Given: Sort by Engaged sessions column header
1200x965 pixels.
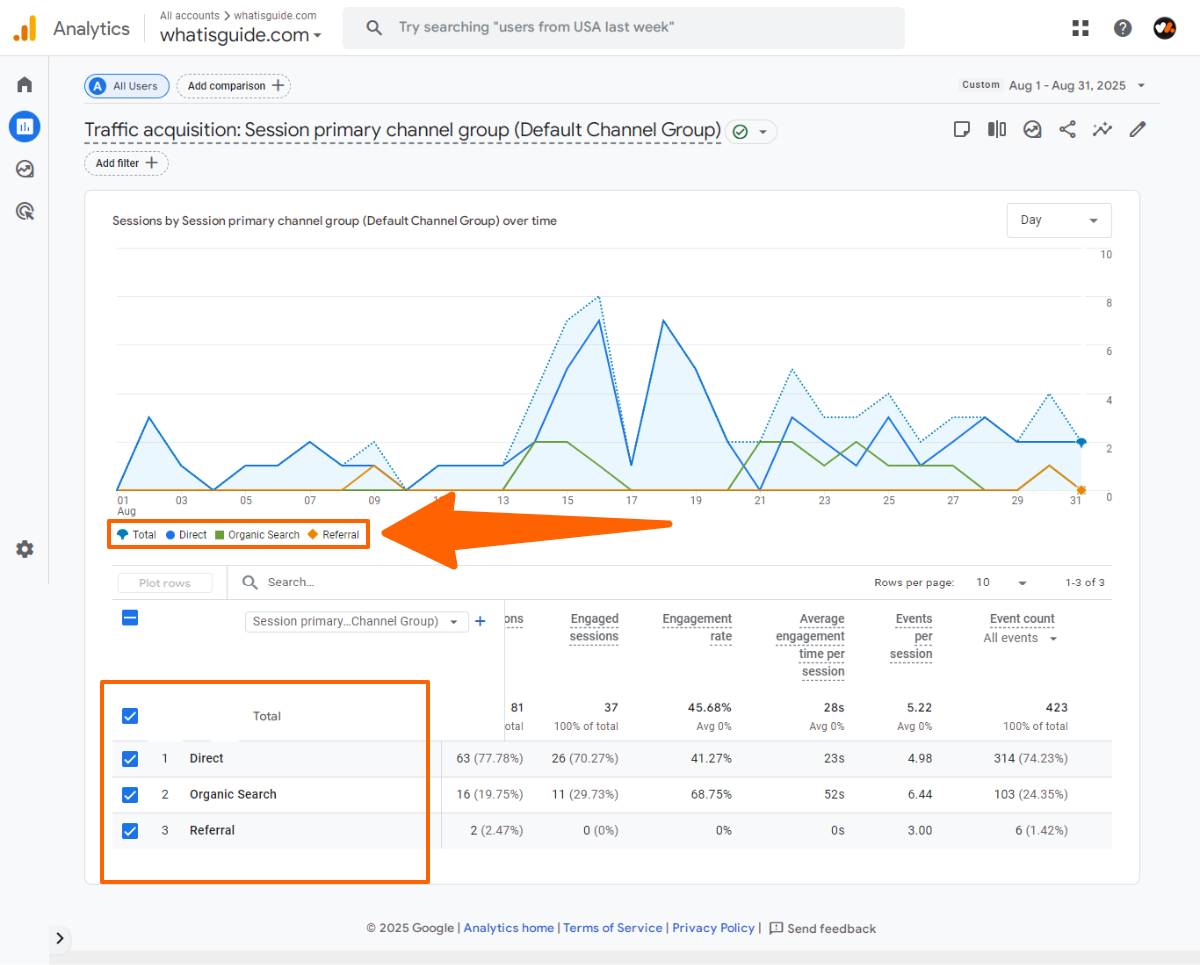Looking at the screenshot, I should click(594, 628).
